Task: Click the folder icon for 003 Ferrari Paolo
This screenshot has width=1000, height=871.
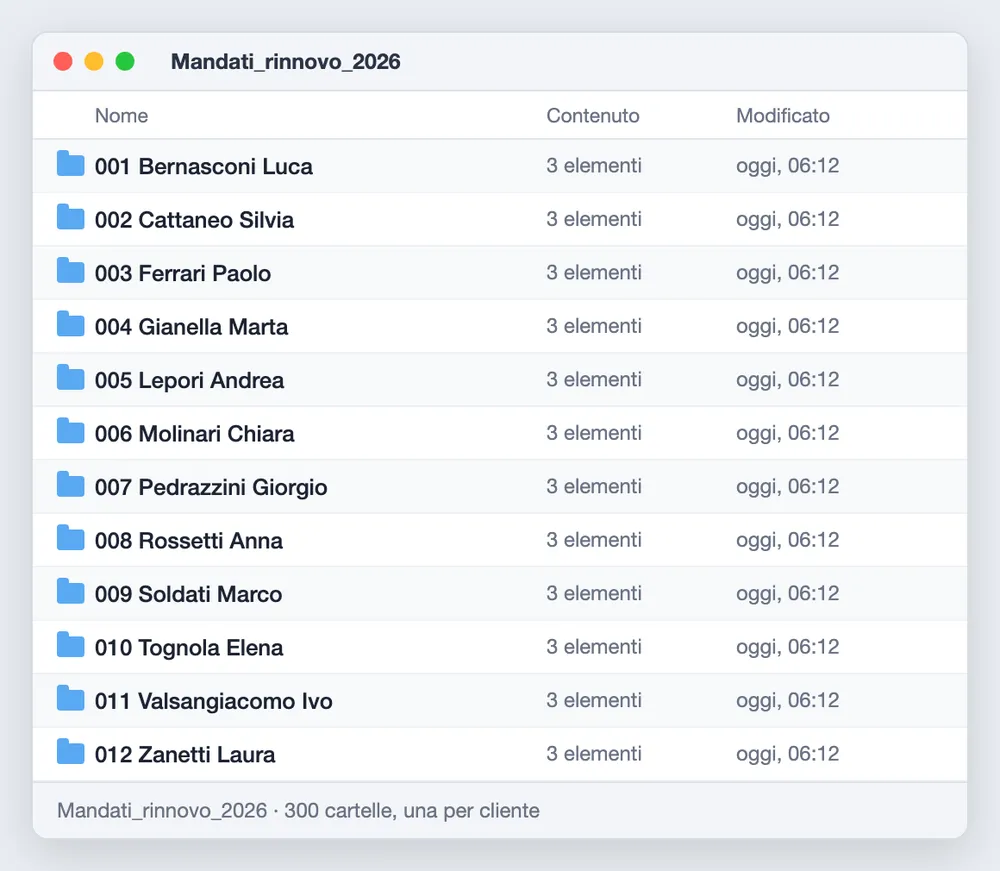Action: coord(70,271)
